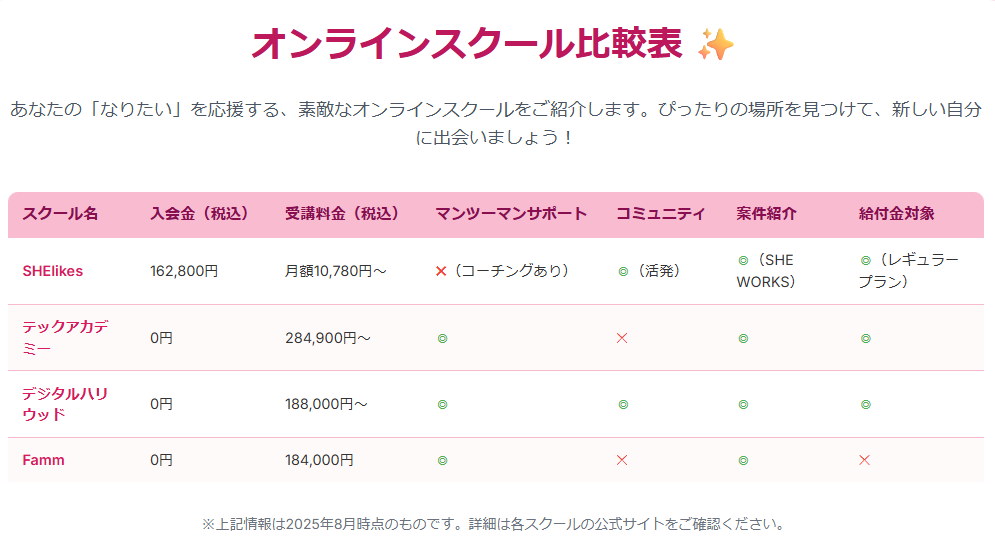Click the green circle in Famm 案件紹介 cell
This screenshot has width=995, height=554.
tap(743, 460)
